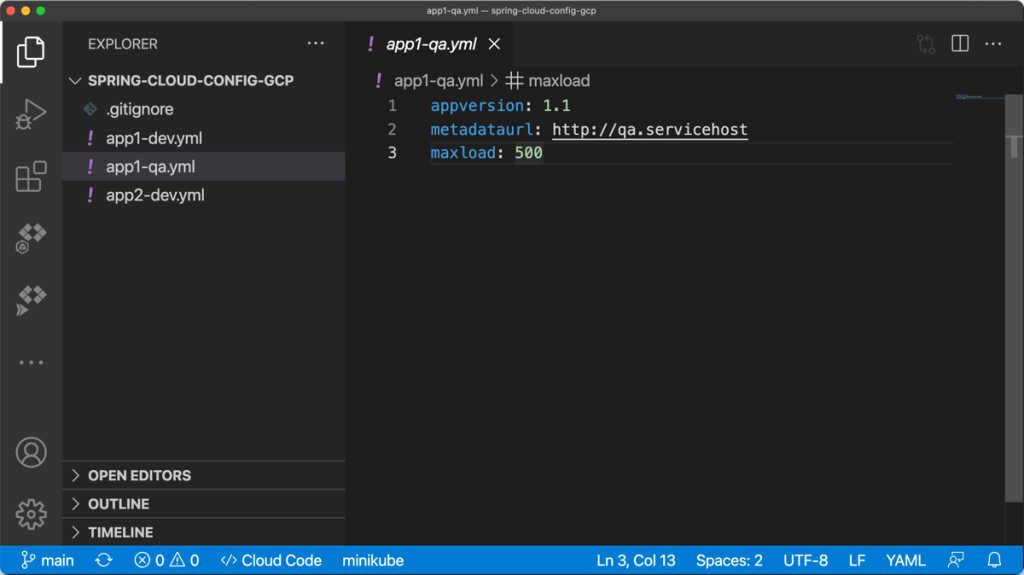Click the YAML language mode button
Image resolution: width=1024 pixels, height=575 pixels.
[x=905, y=560]
